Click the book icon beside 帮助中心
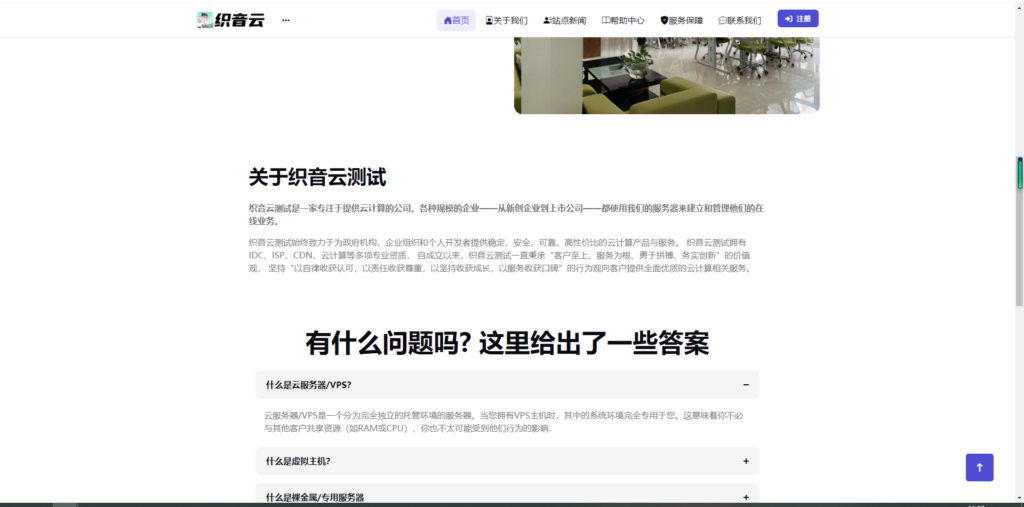This screenshot has width=1024, height=507. 605,20
